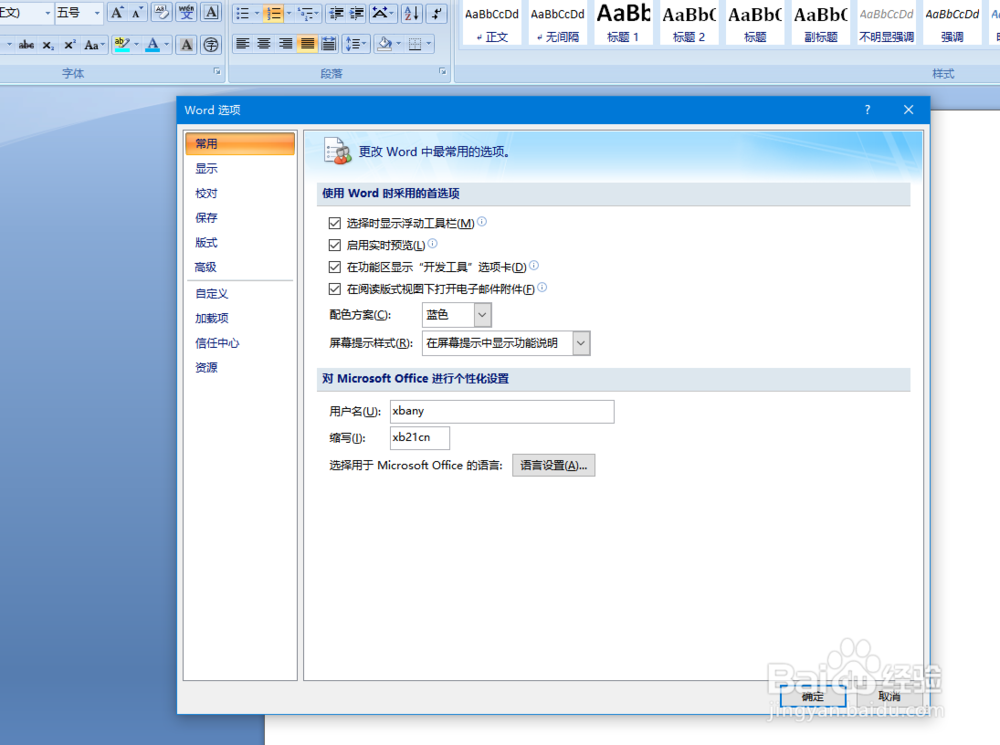Click the 缩写 initials input field
Screen dimensions: 1000x745
click(x=420, y=438)
